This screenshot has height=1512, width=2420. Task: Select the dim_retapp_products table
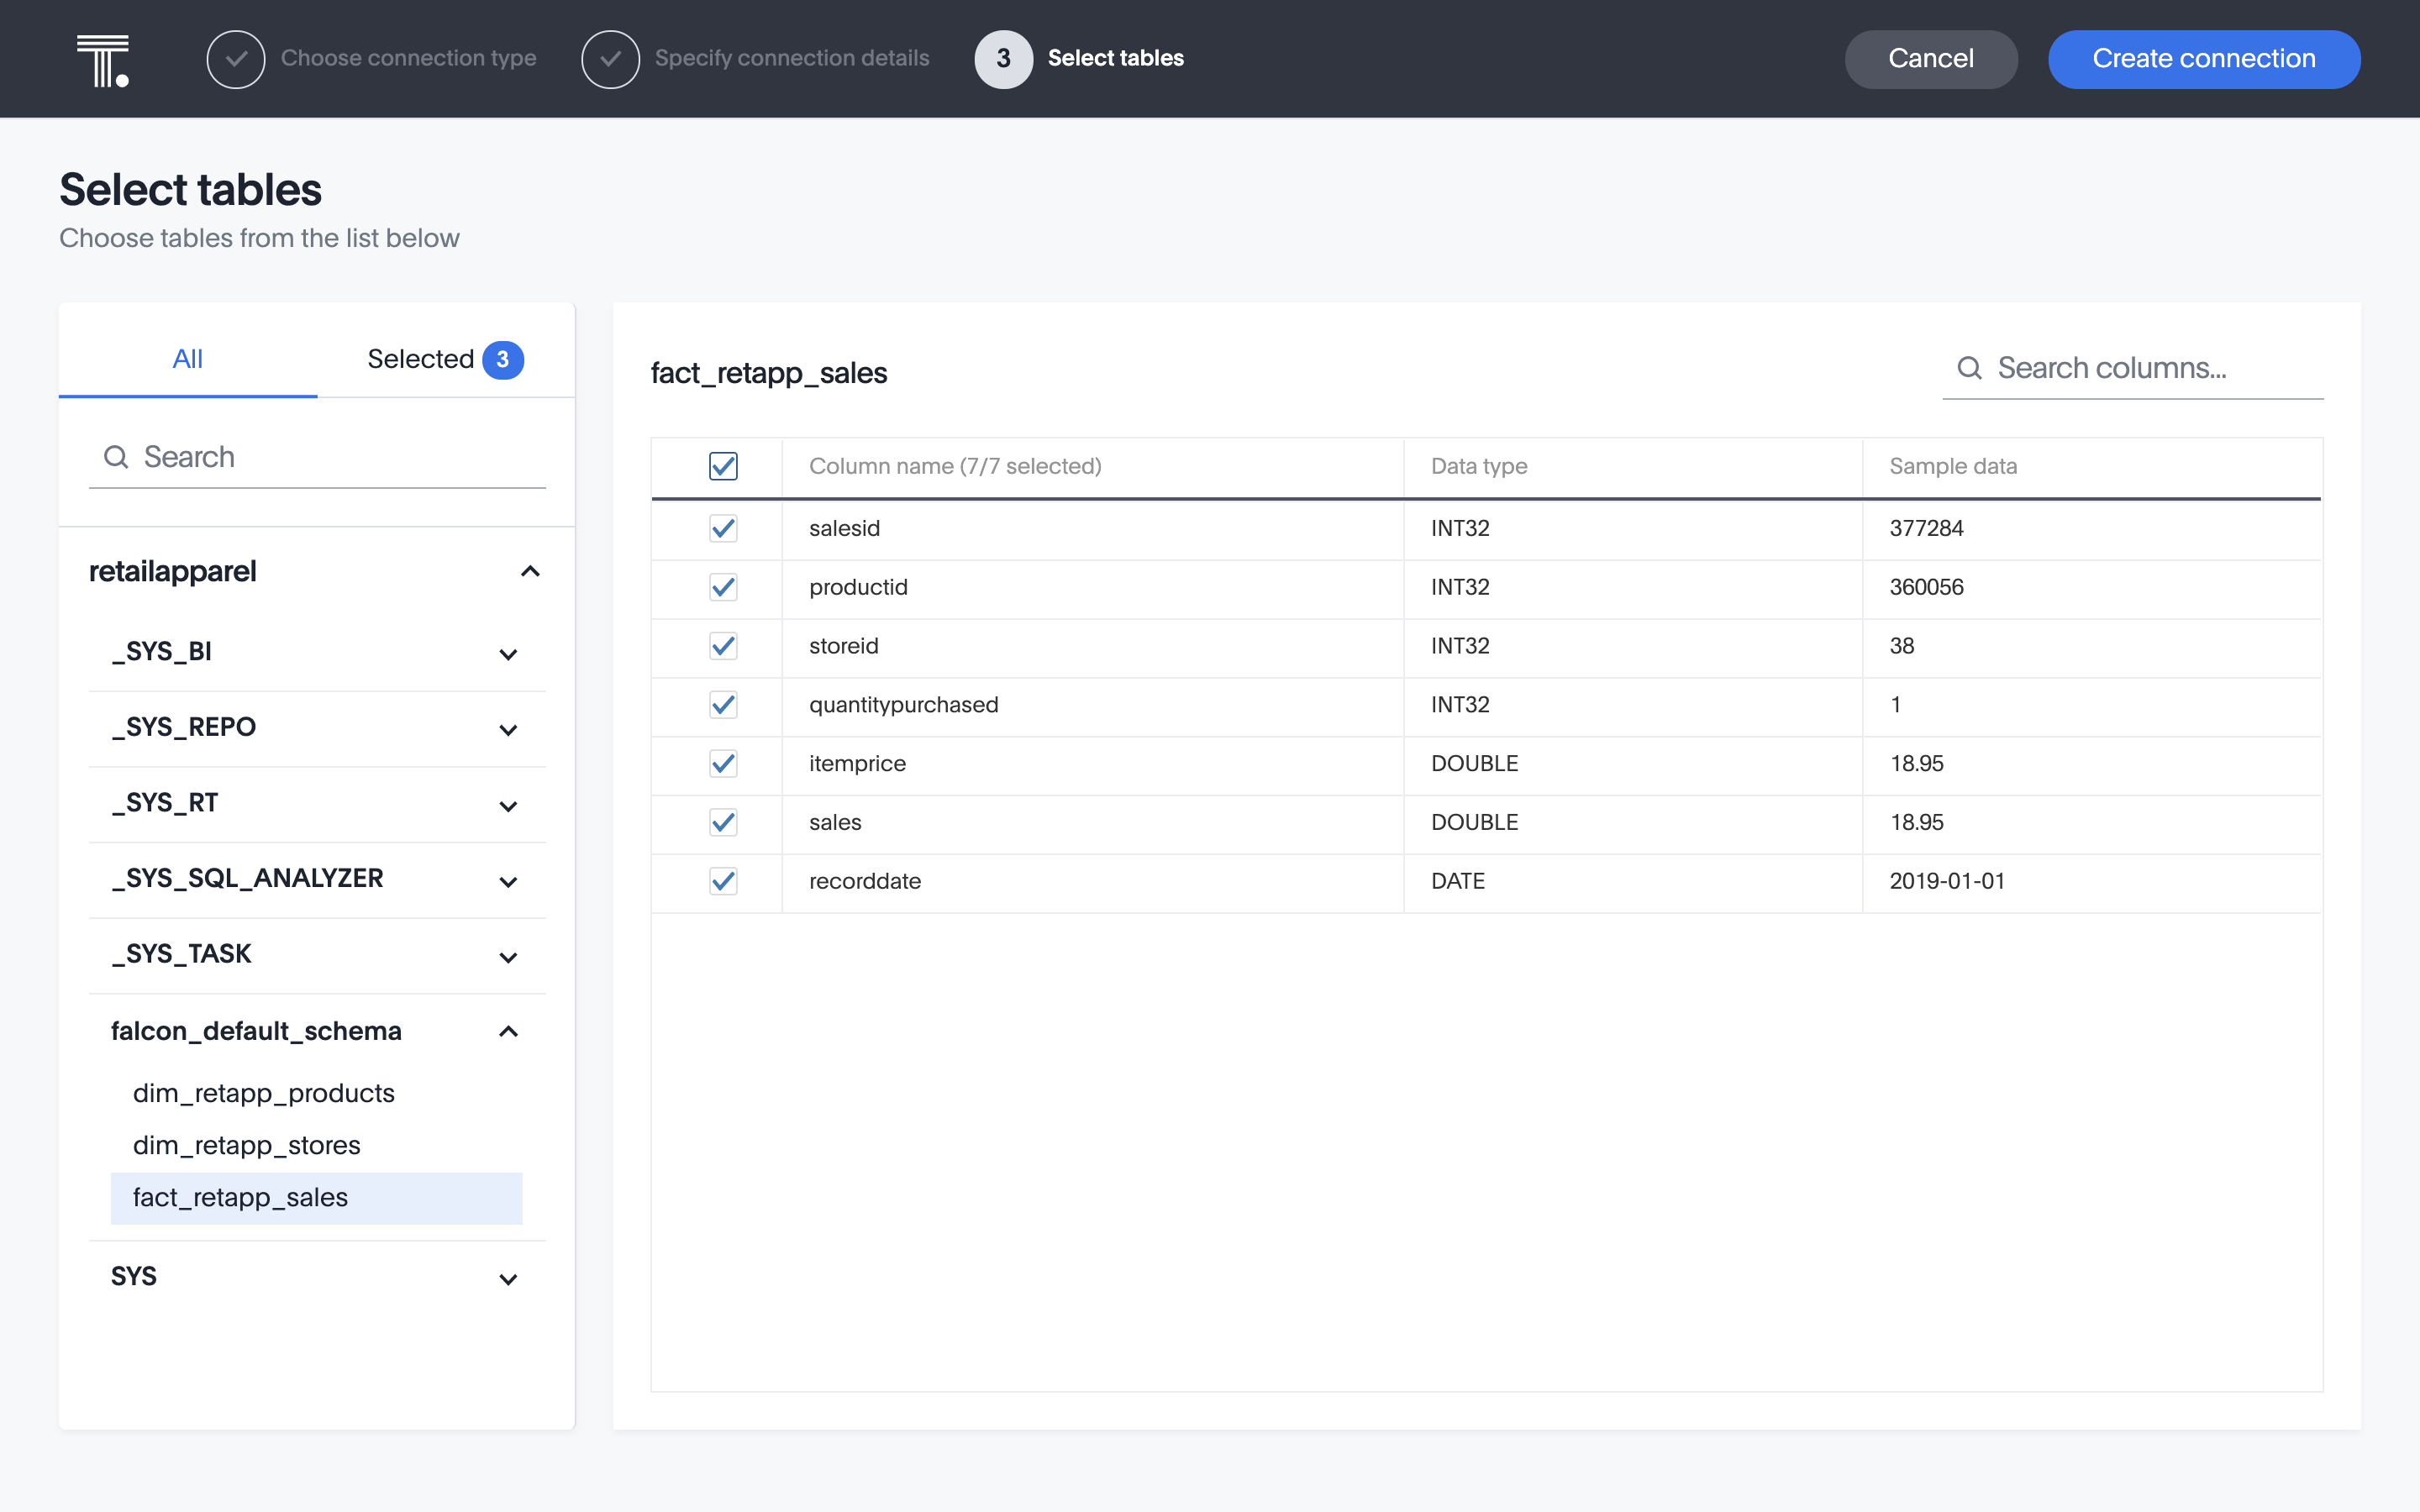(x=264, y=1093)
